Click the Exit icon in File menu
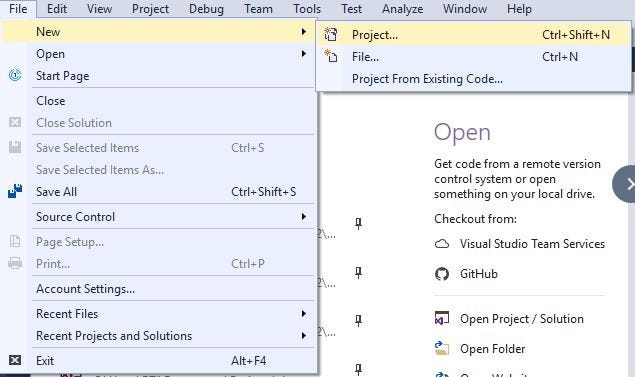 [x=15, y=360]
